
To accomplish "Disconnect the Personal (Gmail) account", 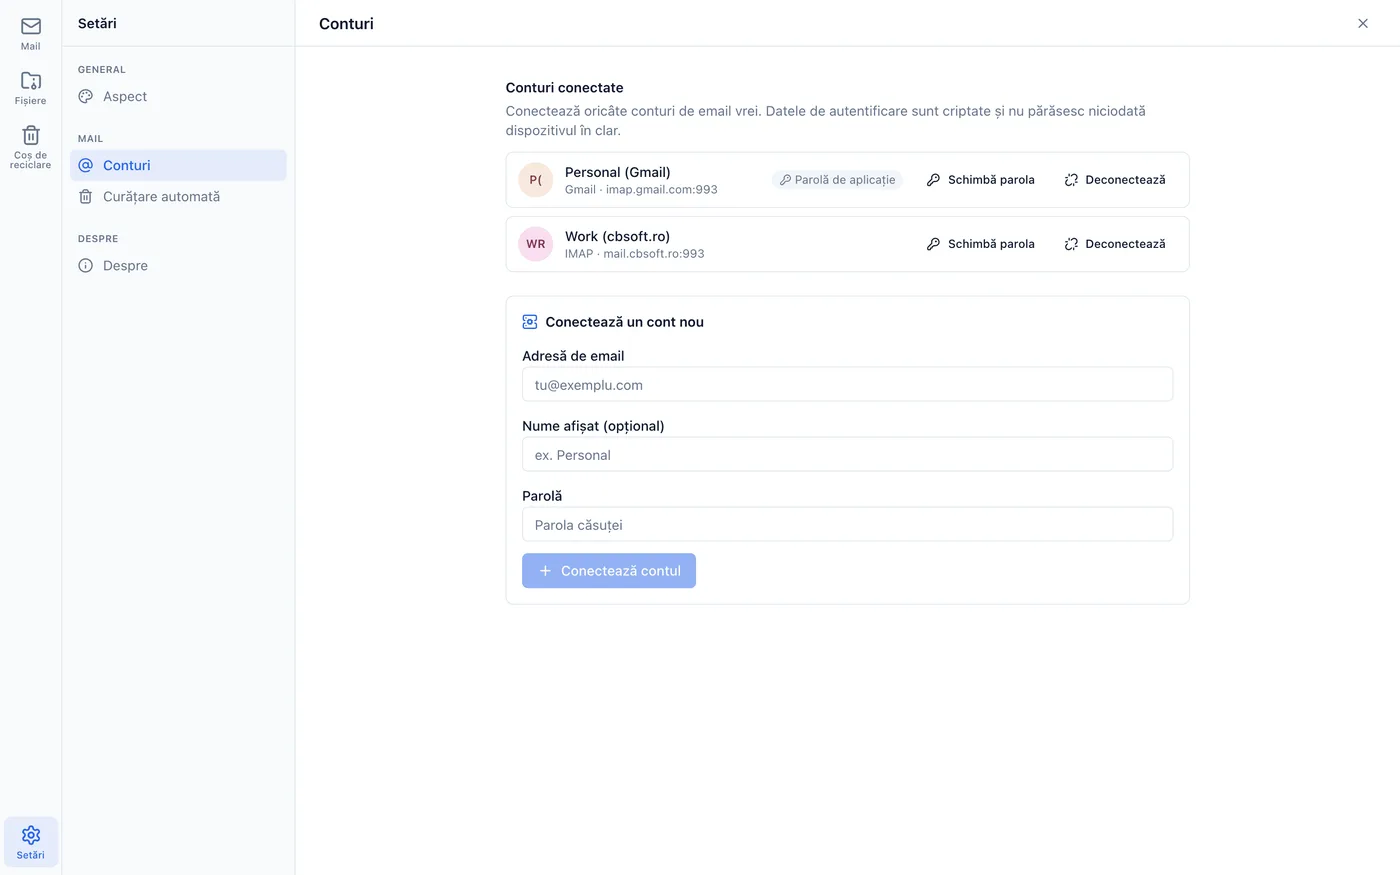I will tap(1115, 180).
